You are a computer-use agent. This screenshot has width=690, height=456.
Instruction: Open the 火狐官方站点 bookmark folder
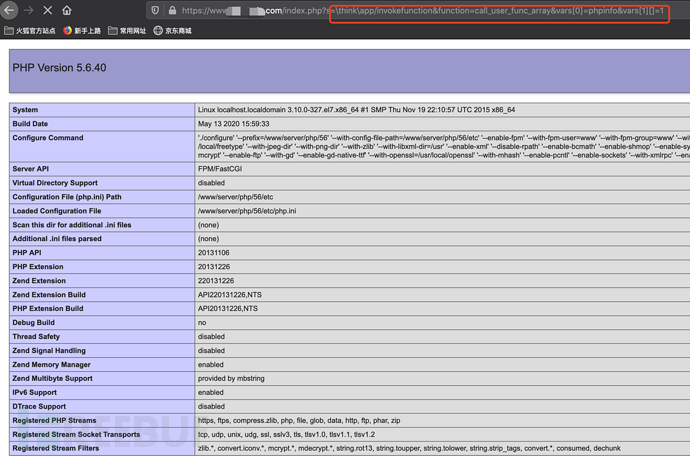pyautogui.click(x=30, y=31)
